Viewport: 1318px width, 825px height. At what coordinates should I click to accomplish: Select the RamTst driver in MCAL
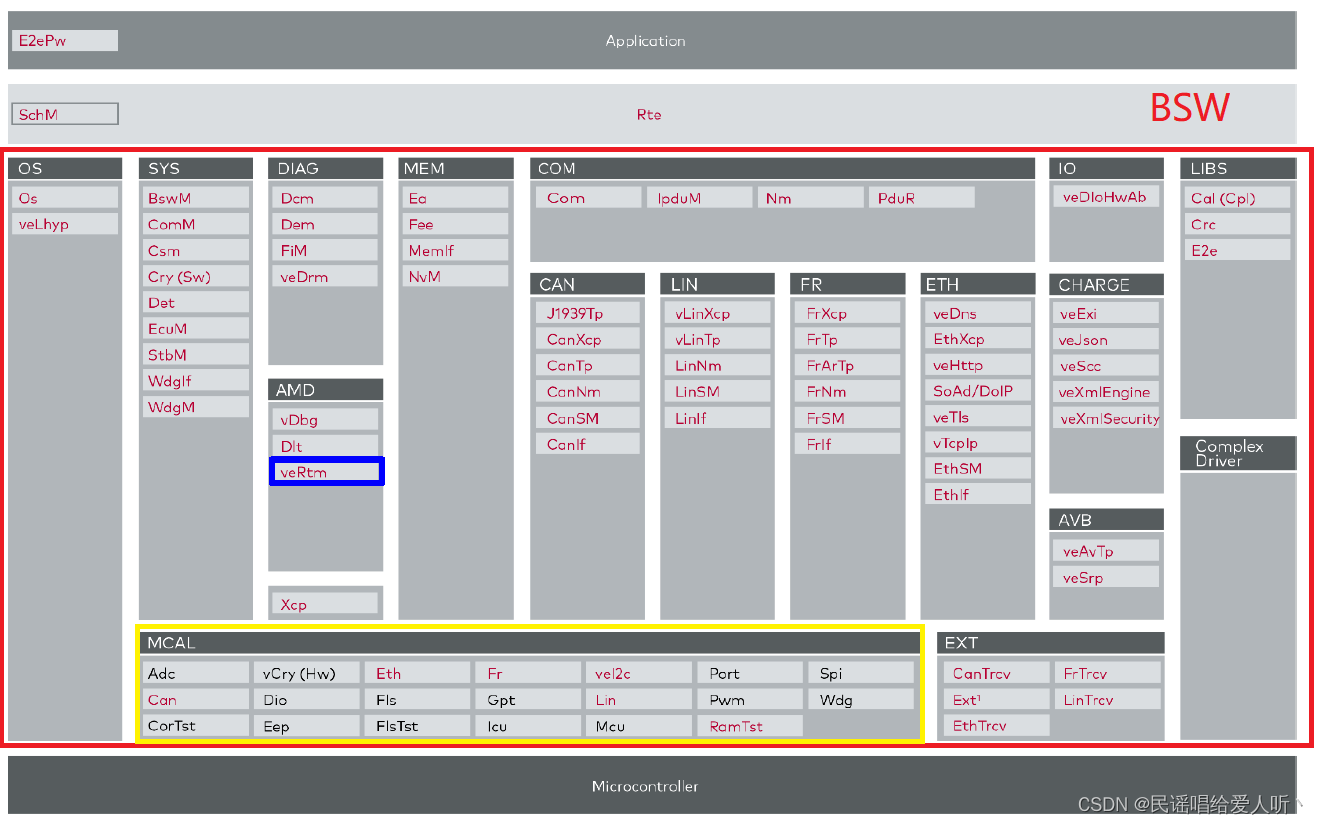pyautogui.click(x=749, y=726)
